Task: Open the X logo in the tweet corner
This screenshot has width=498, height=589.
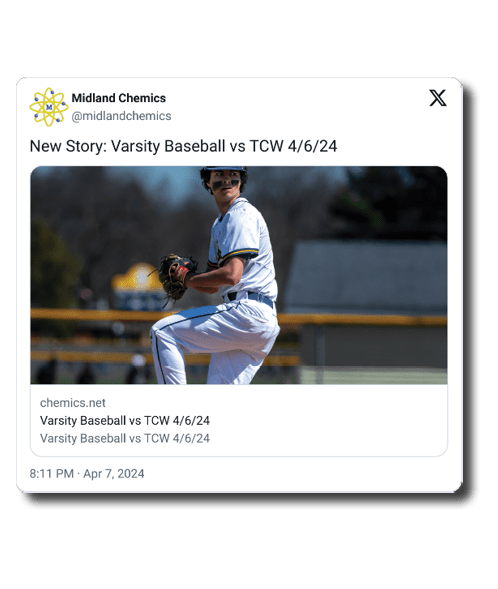Action: pyautogui.click(x=438, y=98)
